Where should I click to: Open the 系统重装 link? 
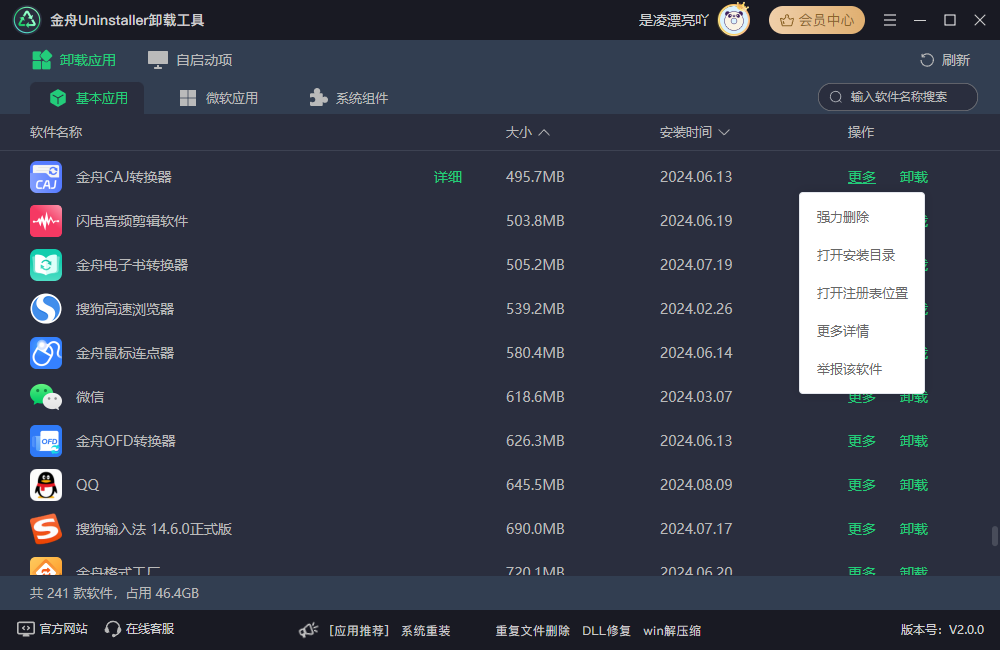(x=425, y=631)
